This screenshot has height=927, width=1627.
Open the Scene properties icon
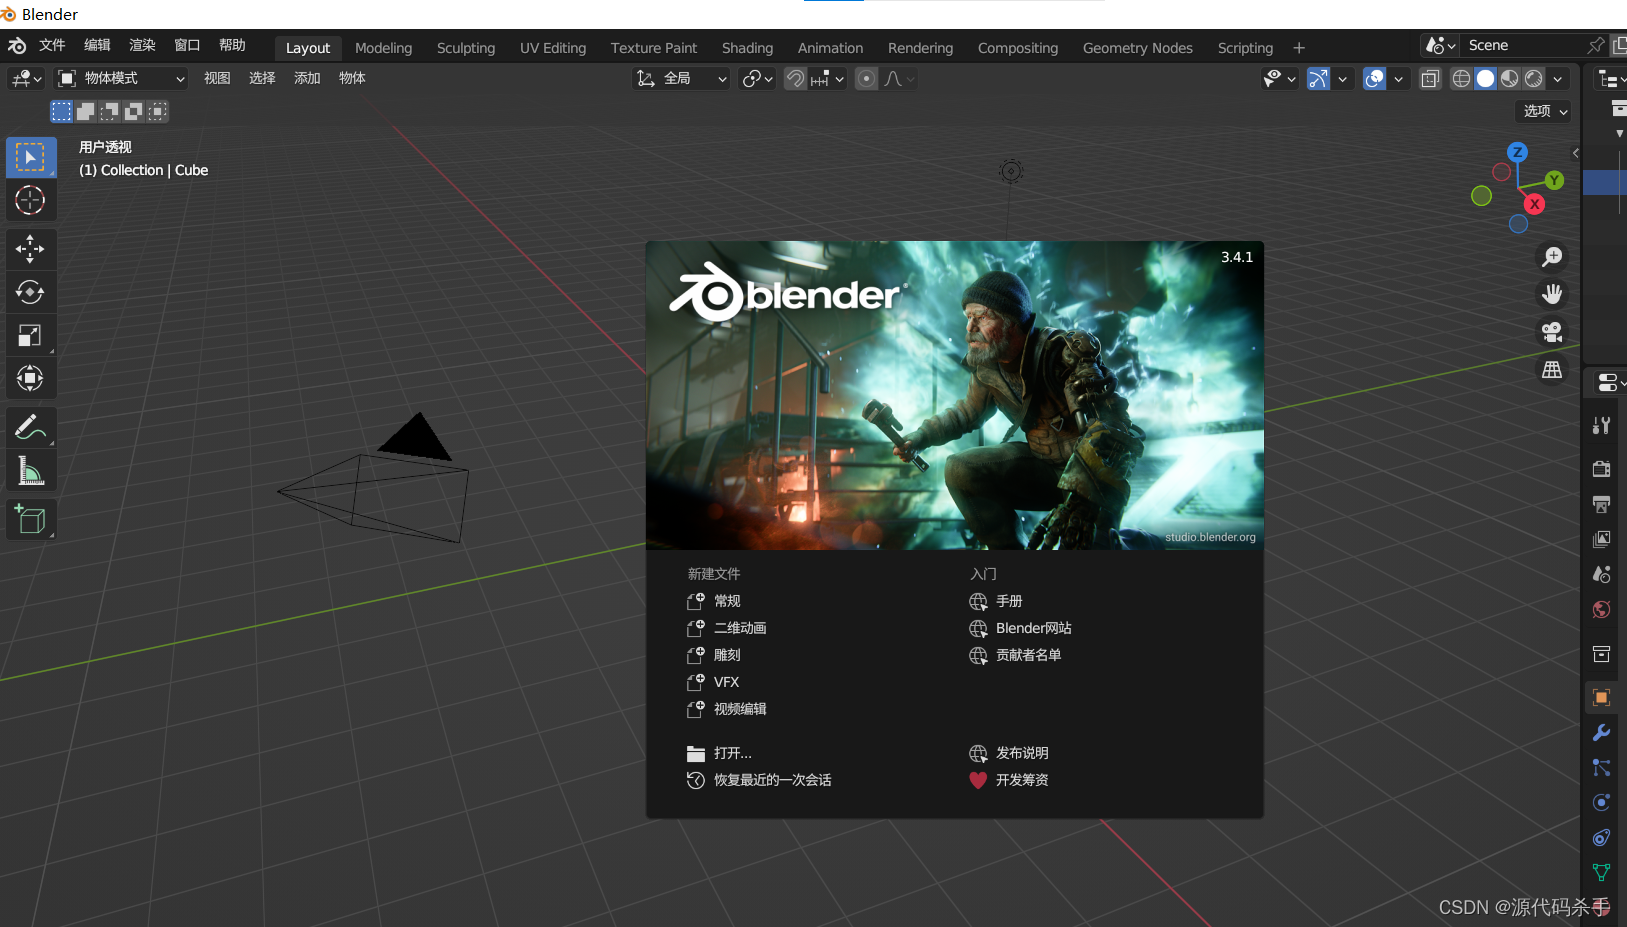tap(1601, 574)
